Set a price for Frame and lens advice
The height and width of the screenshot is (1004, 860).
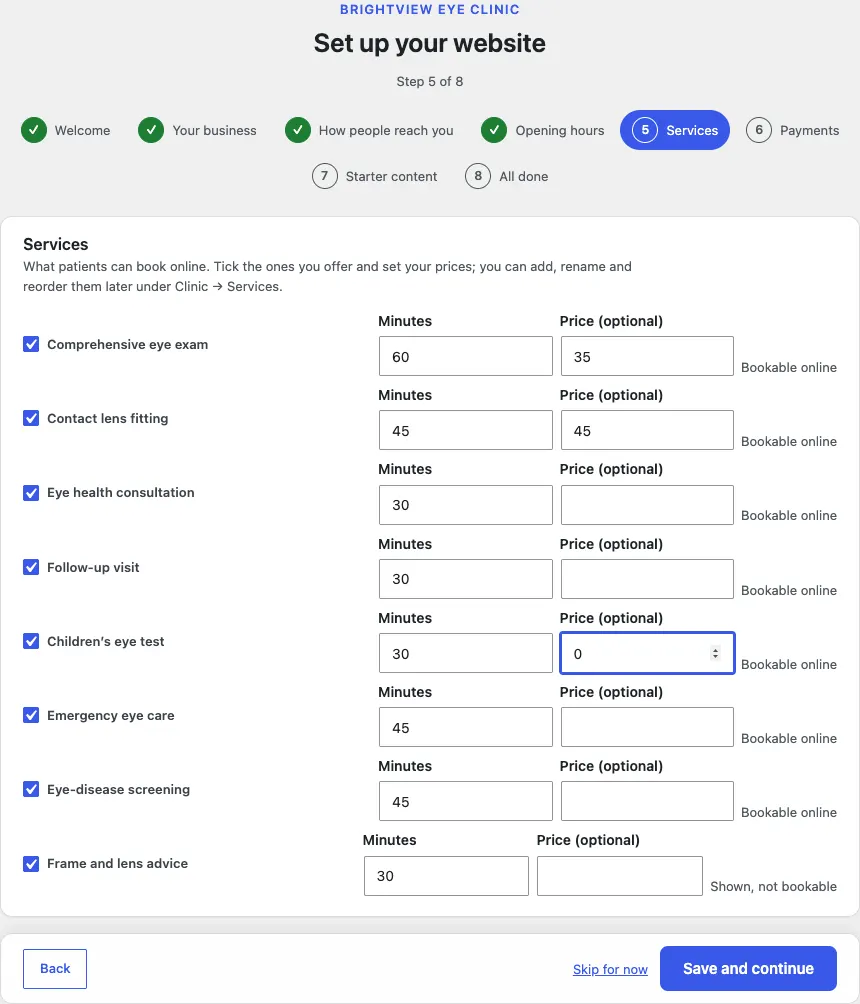click(x=620, y=876)
